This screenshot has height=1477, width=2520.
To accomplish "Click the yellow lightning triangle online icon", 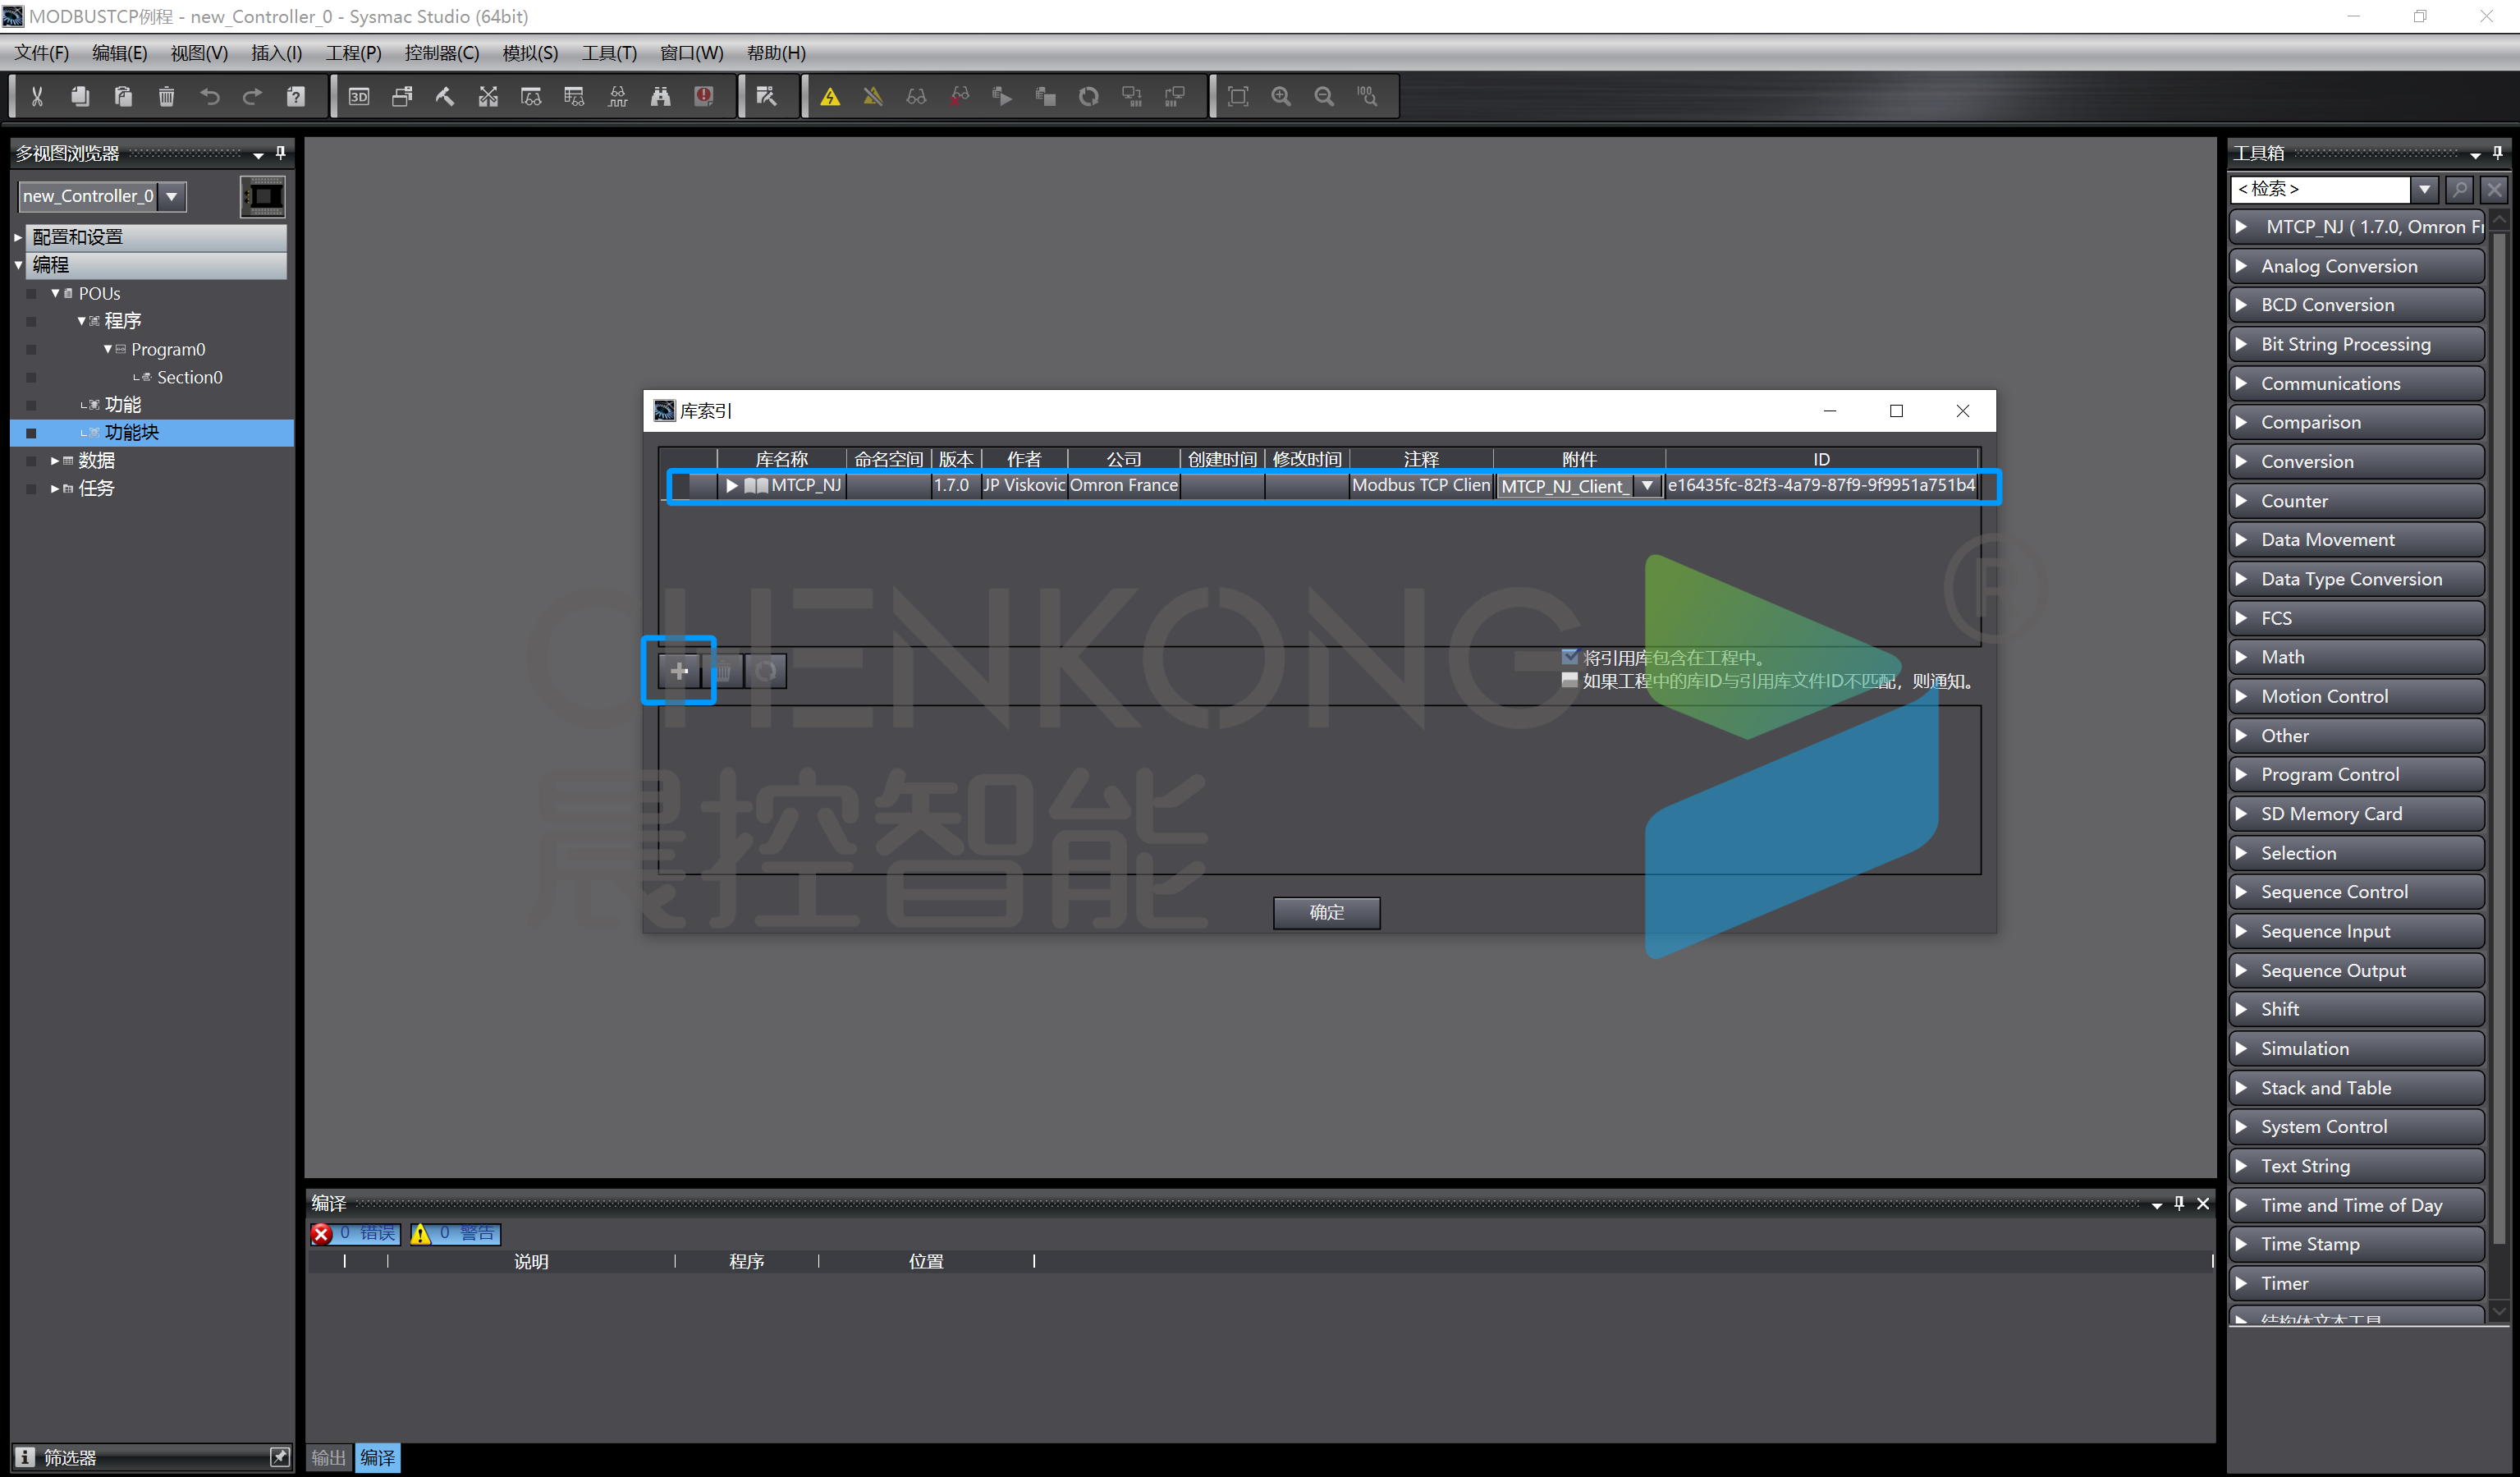I will tap(830, 96).
